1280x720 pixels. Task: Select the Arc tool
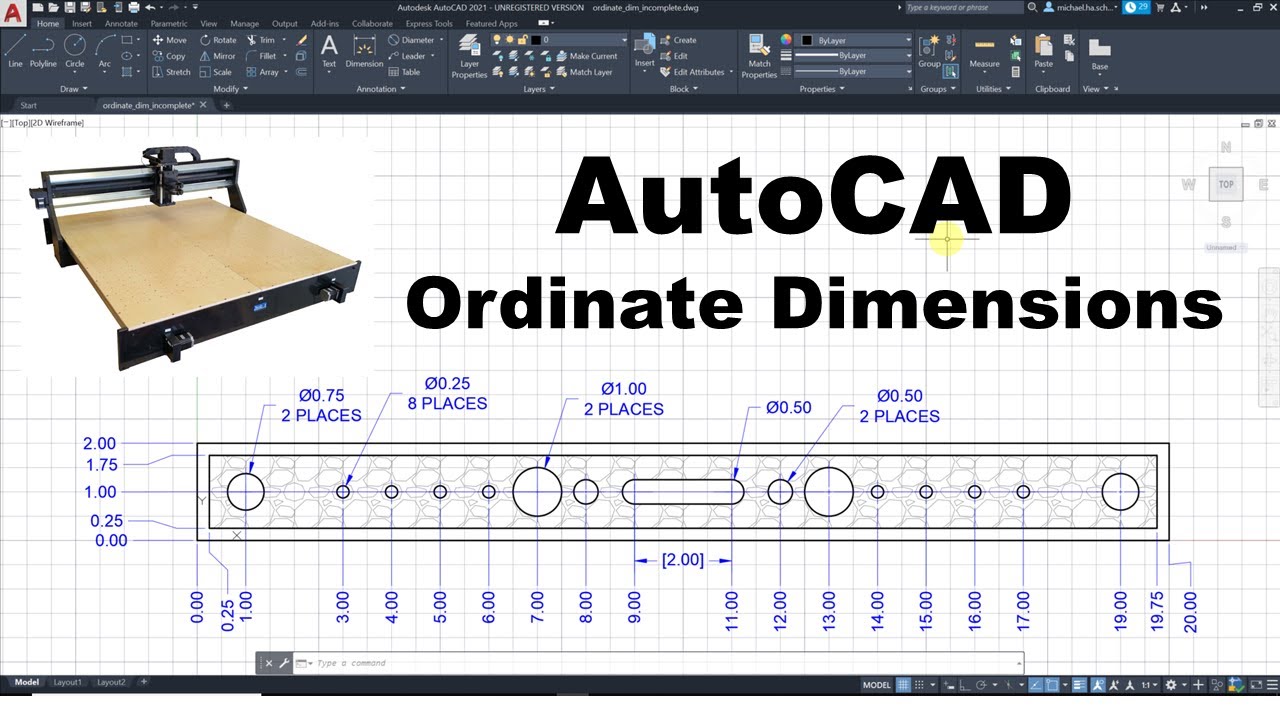click(x=104, y=52)
